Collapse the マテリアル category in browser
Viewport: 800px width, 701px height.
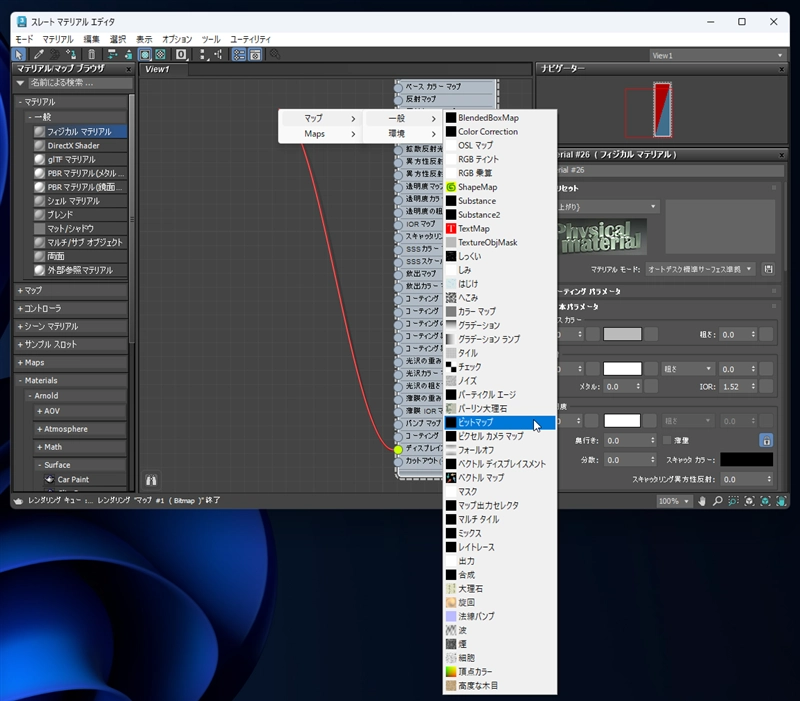(x=71, y=102)
